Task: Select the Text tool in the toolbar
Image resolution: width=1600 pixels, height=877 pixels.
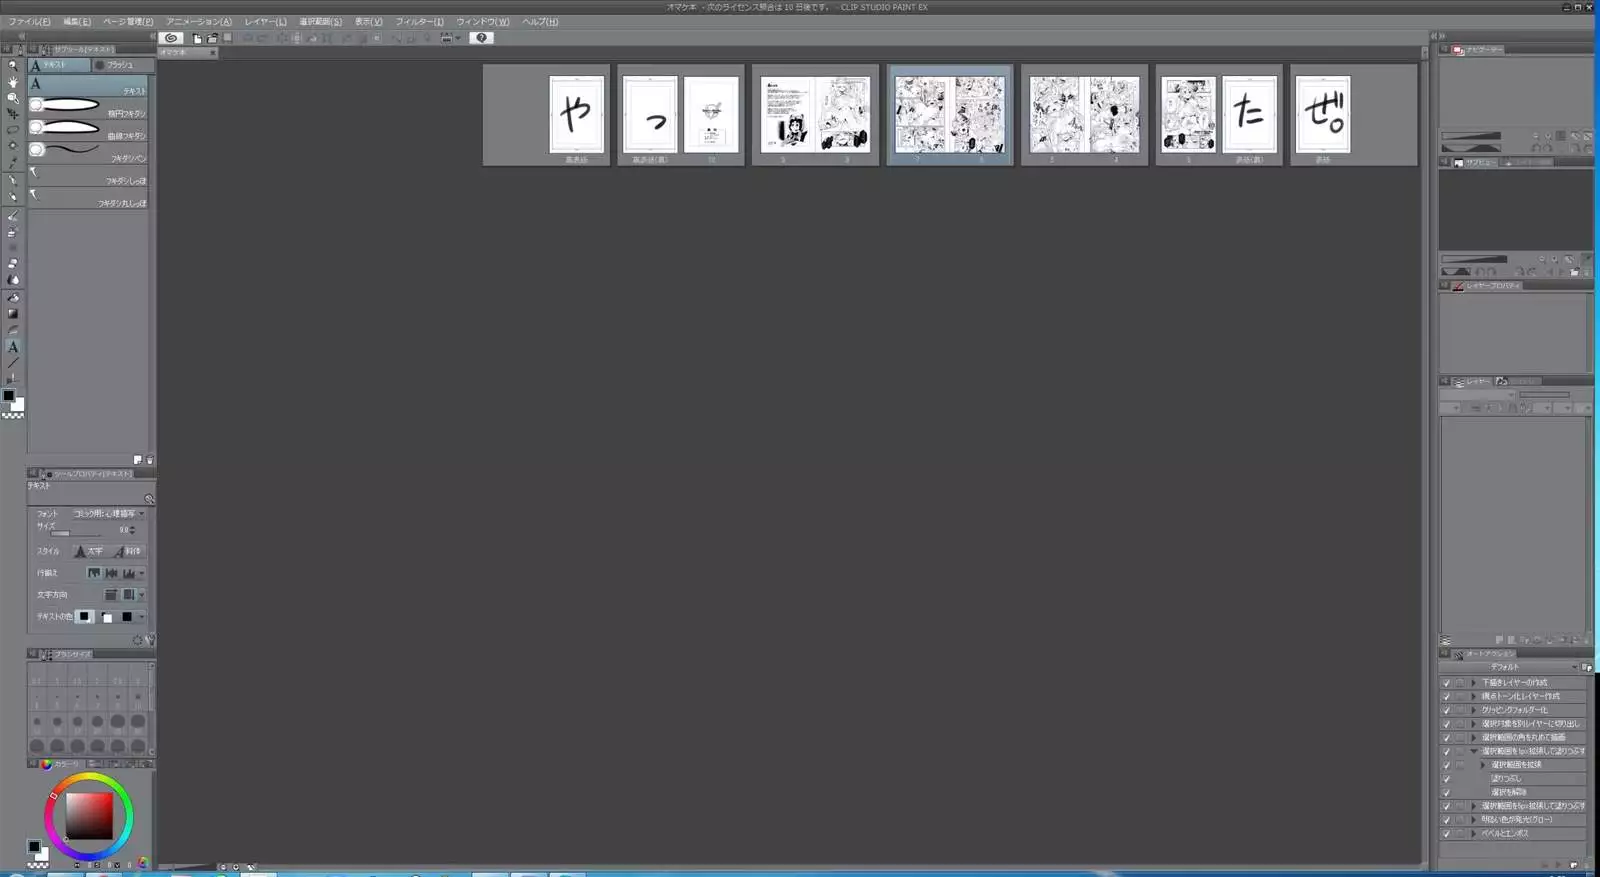Action: coord(13,347)
